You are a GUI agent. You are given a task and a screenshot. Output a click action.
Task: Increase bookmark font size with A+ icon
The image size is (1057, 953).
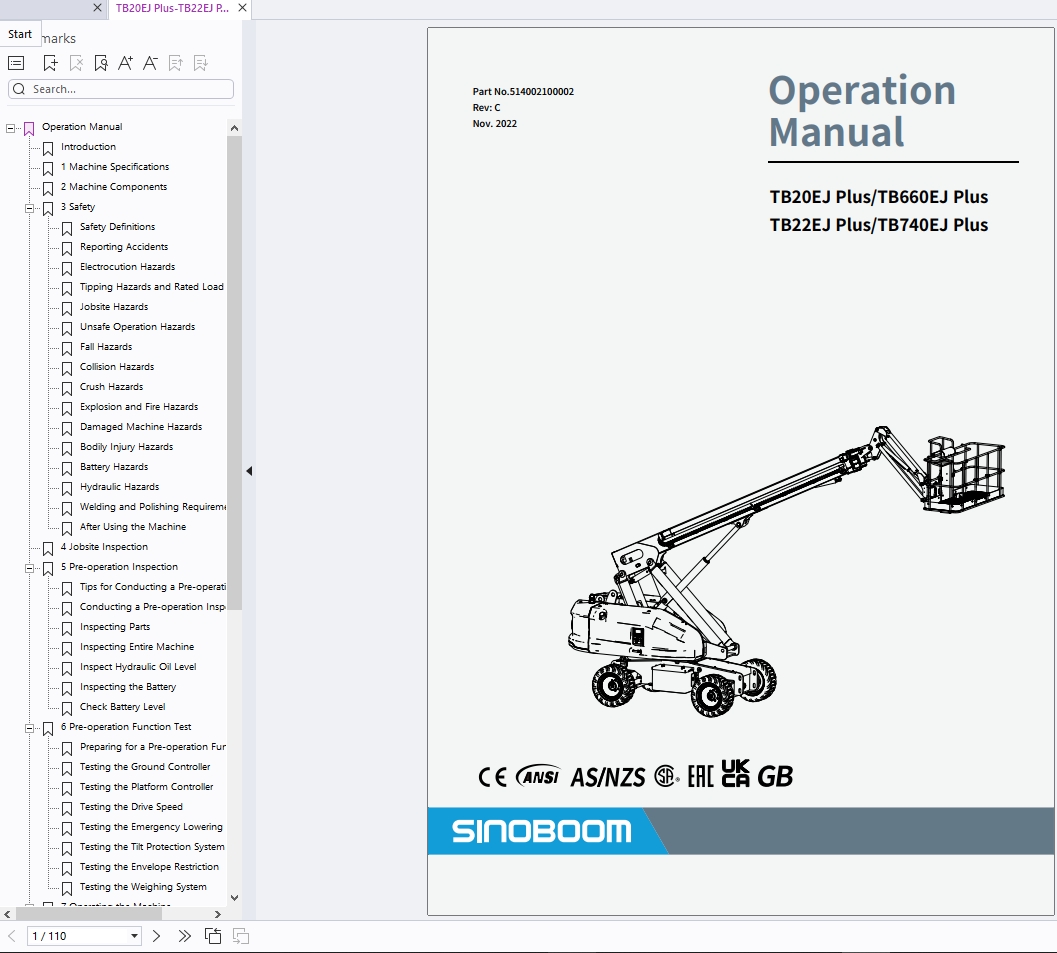(x=125, y=63)
